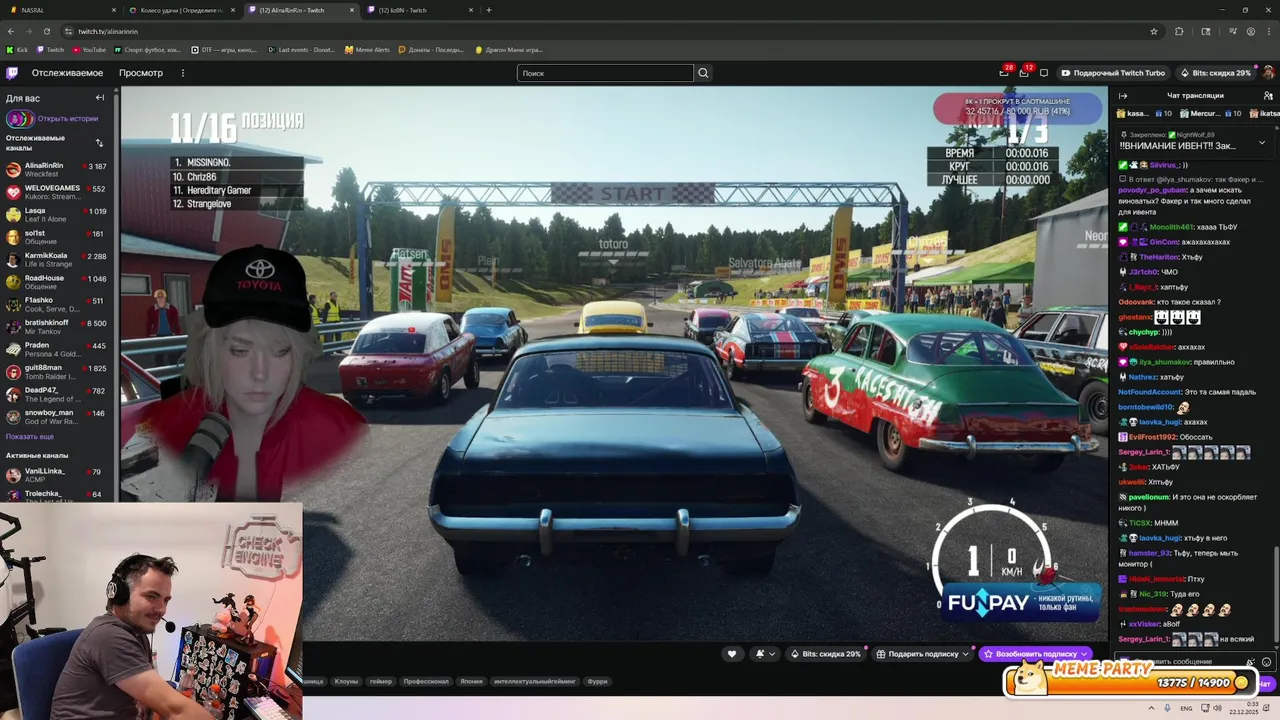Switch to Колесо удачи browser tab
The height and width of the screenshot is (720, 1280).
click(x=184, y=10)
